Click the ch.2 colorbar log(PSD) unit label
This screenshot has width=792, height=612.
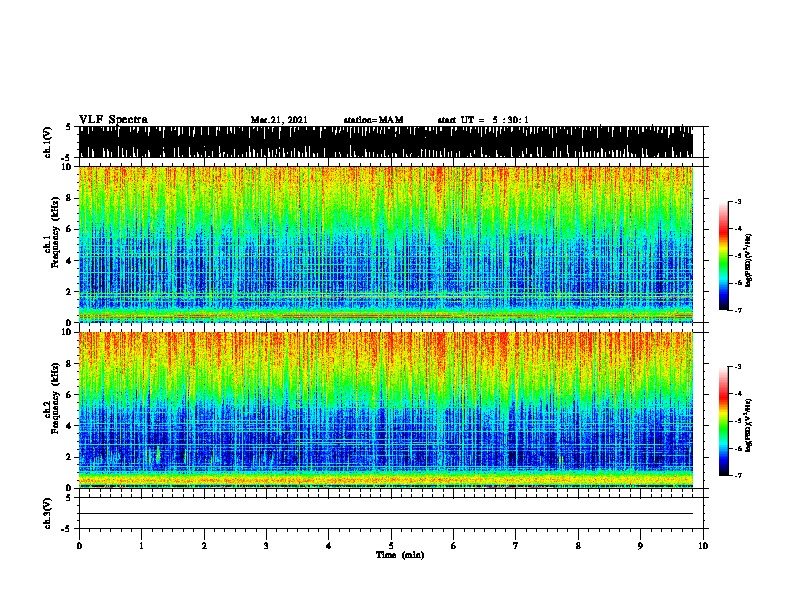pos(749,425)
